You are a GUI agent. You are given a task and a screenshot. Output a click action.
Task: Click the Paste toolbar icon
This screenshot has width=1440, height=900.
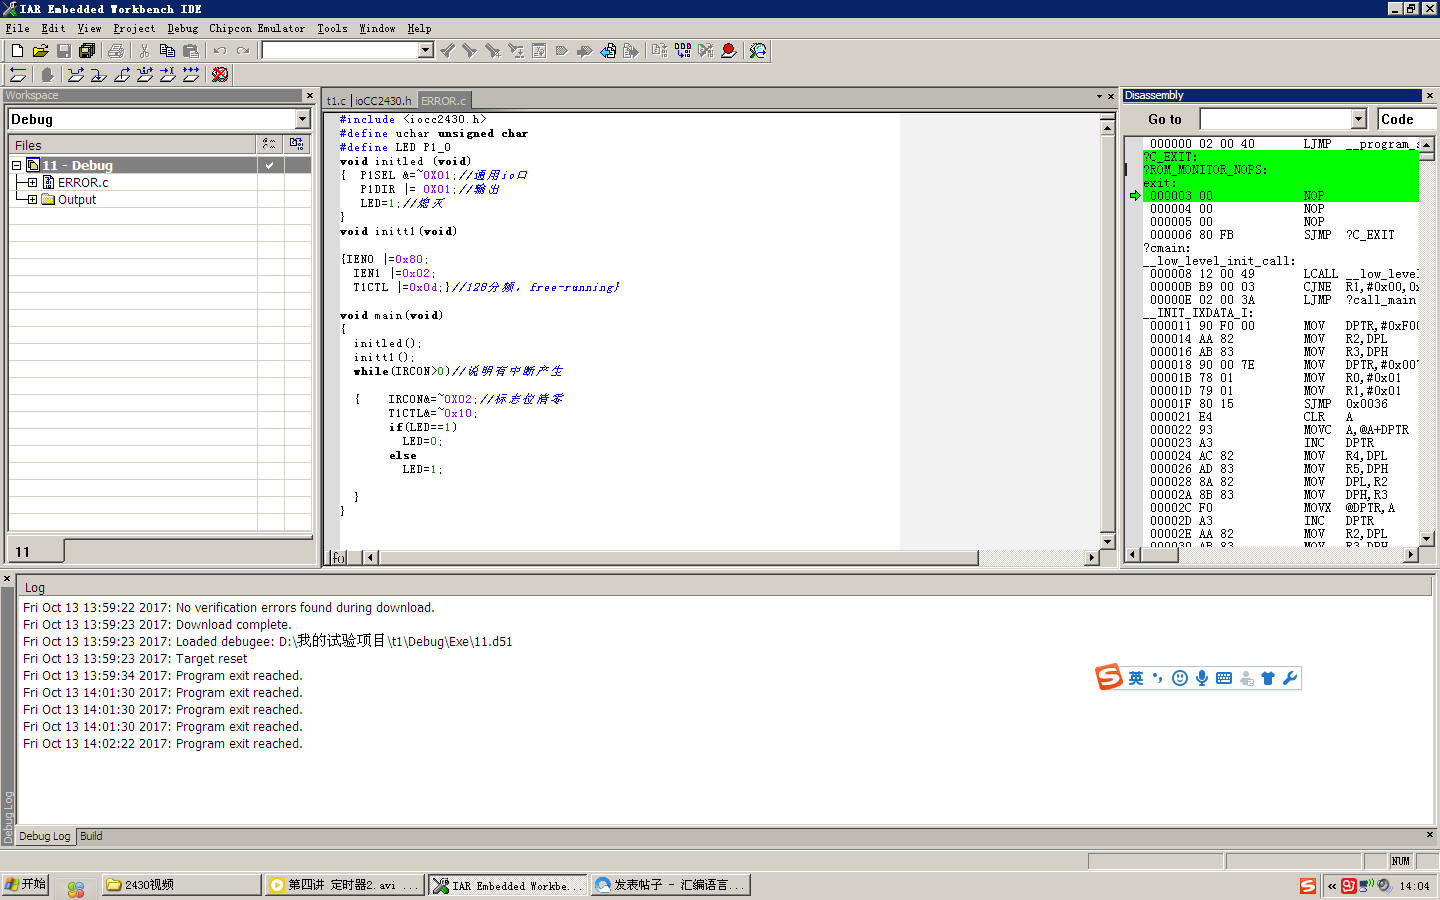coord(191,51)
